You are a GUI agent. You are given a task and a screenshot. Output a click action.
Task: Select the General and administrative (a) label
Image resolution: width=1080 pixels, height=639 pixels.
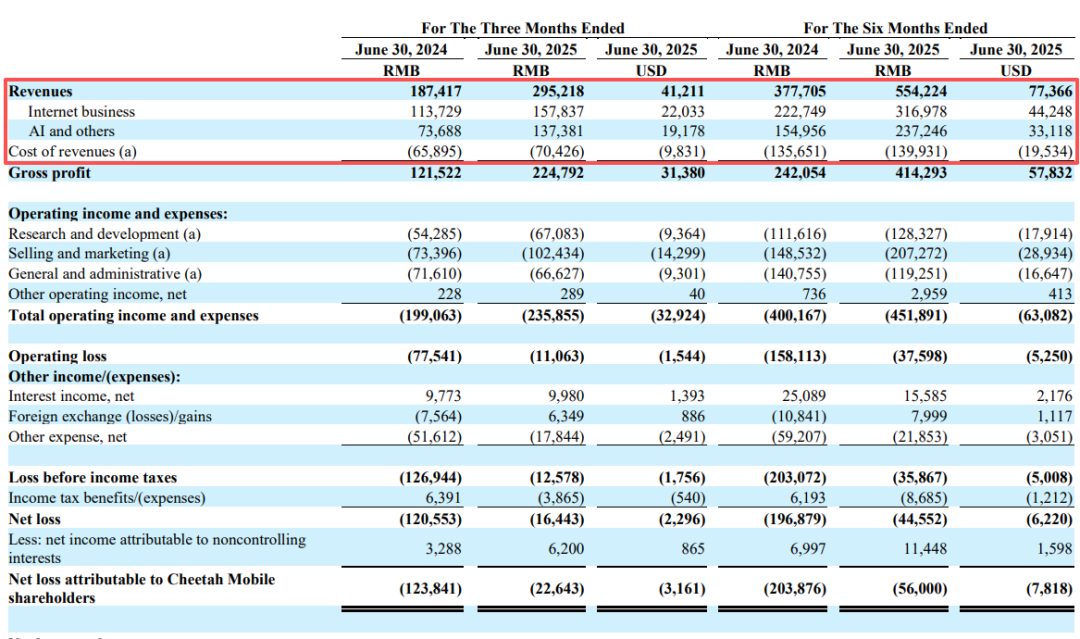pos(105,274)
